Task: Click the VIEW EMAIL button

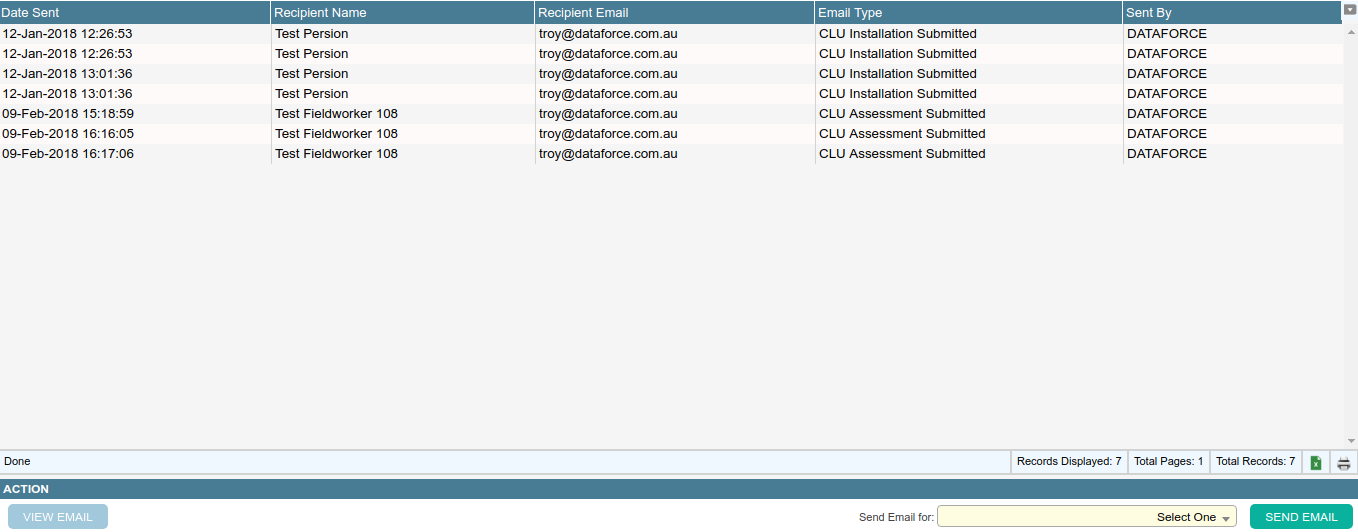Action: point(58,517)
